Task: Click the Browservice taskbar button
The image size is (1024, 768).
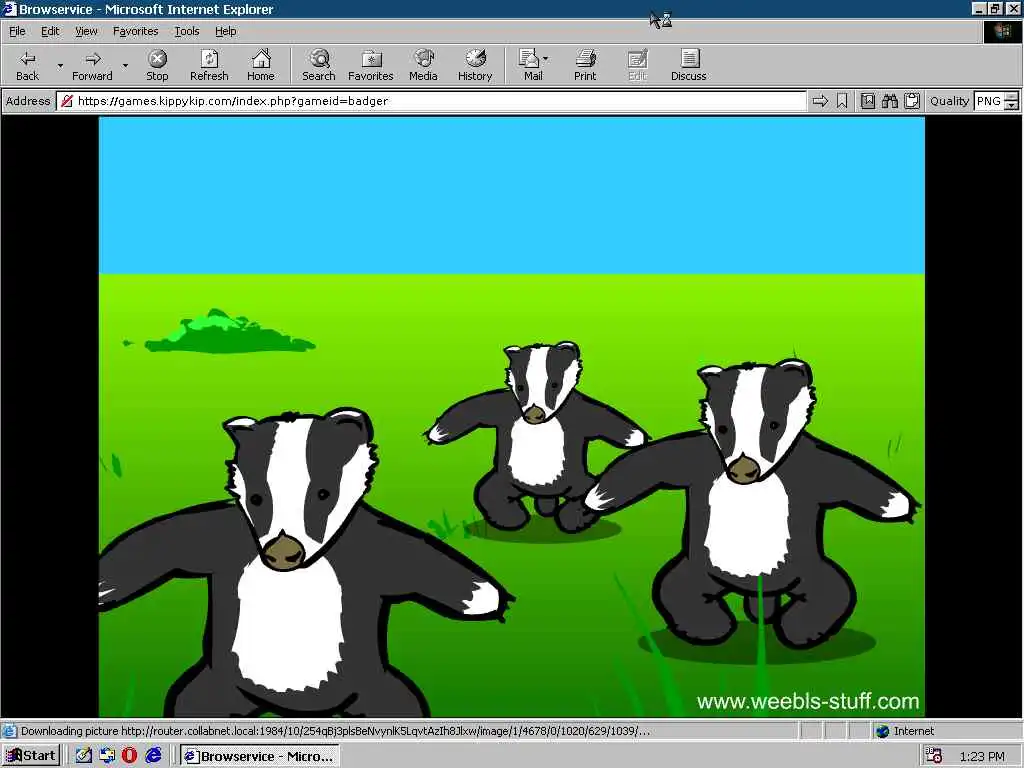Action: coord(260,756)
